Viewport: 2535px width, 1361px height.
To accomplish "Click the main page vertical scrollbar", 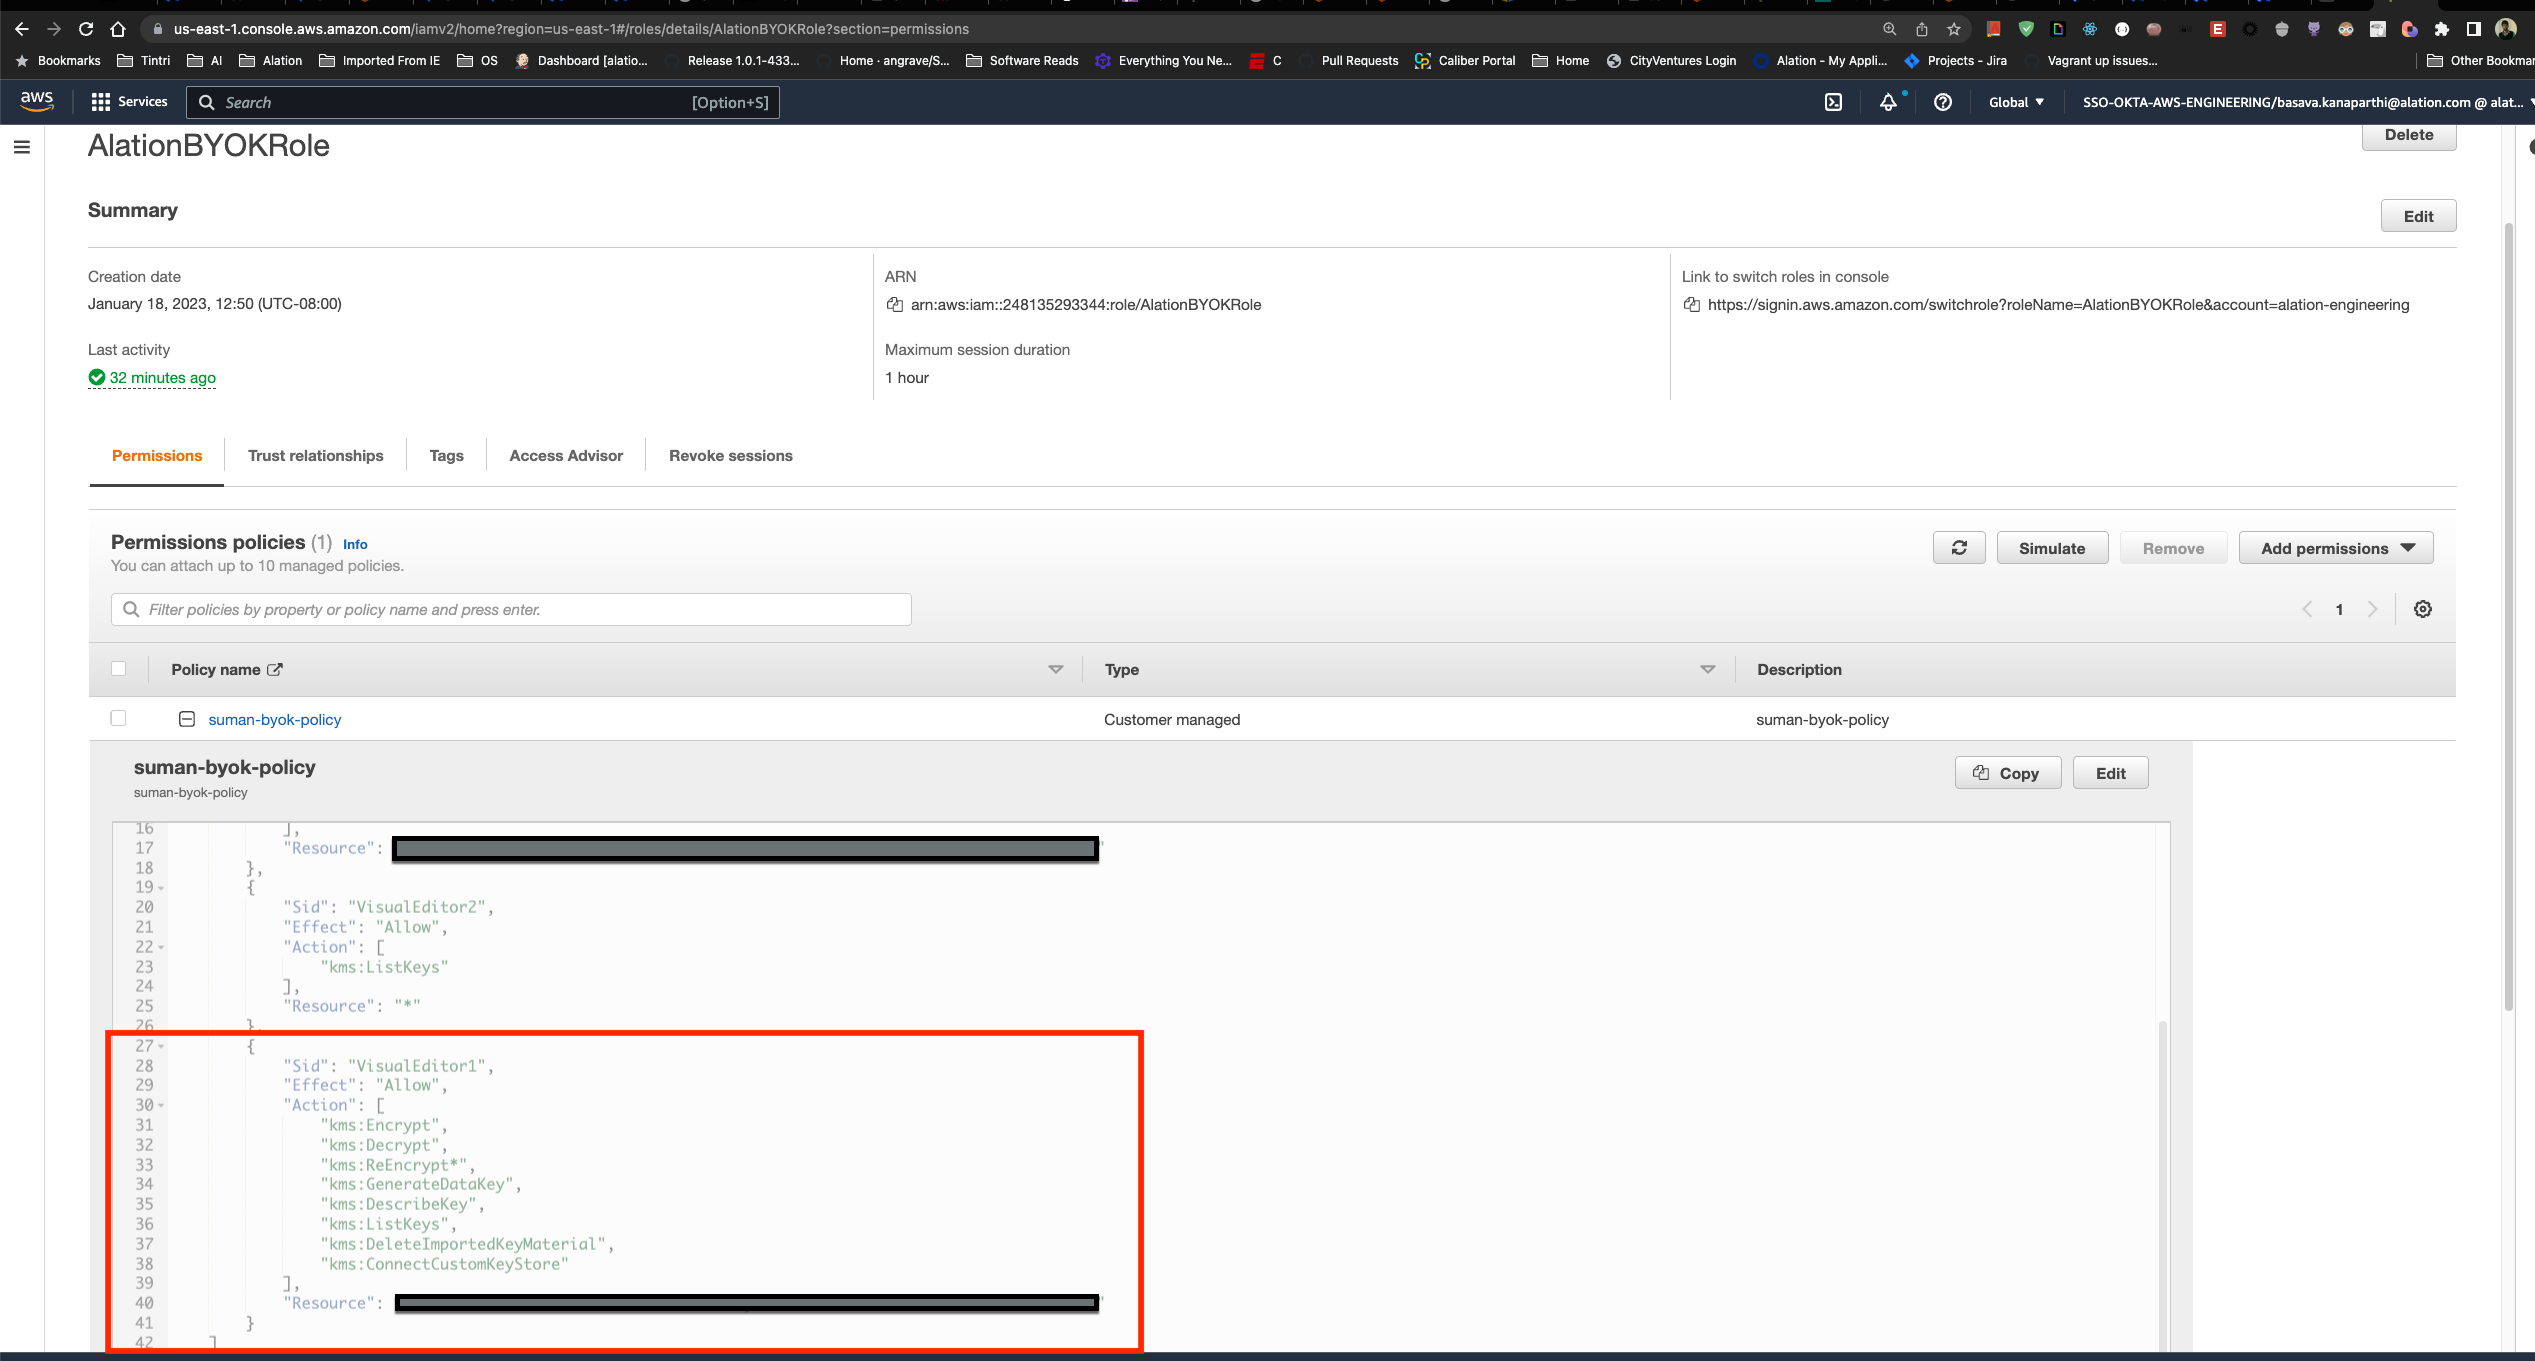I will tap(2508, 615).
